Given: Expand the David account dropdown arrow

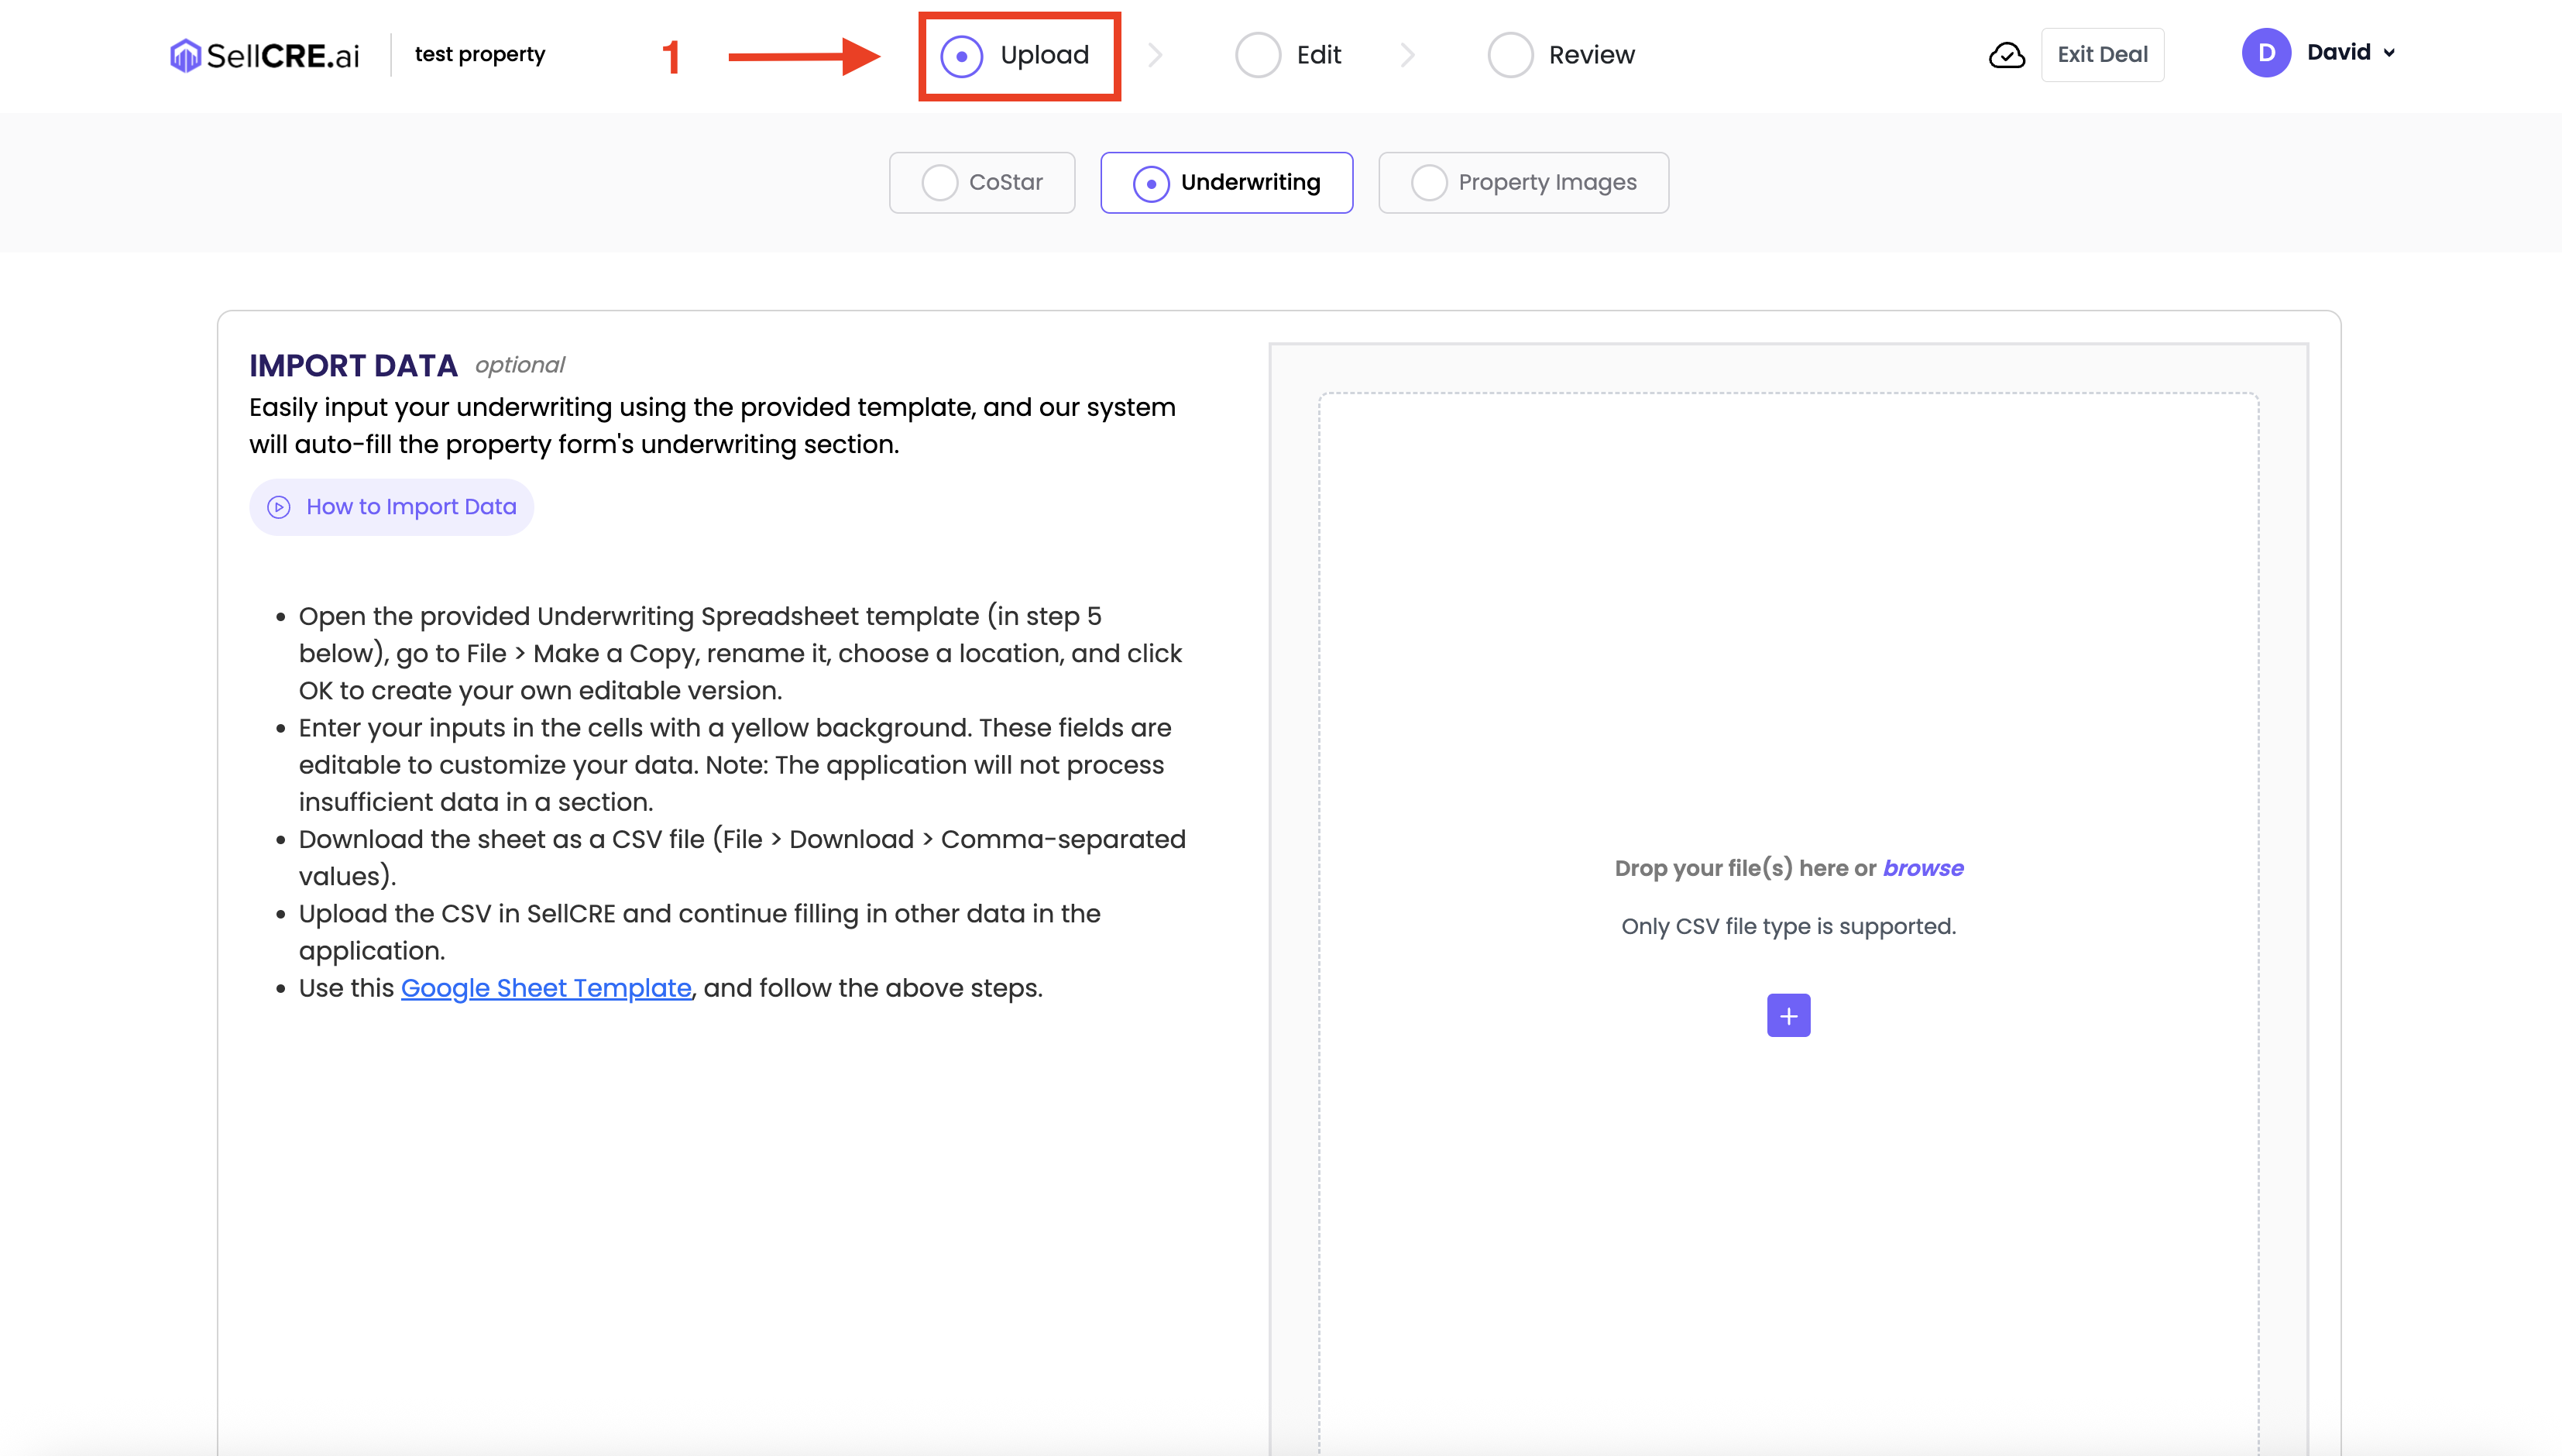Looking at the screenshot, I should (x=2389, y=53).
